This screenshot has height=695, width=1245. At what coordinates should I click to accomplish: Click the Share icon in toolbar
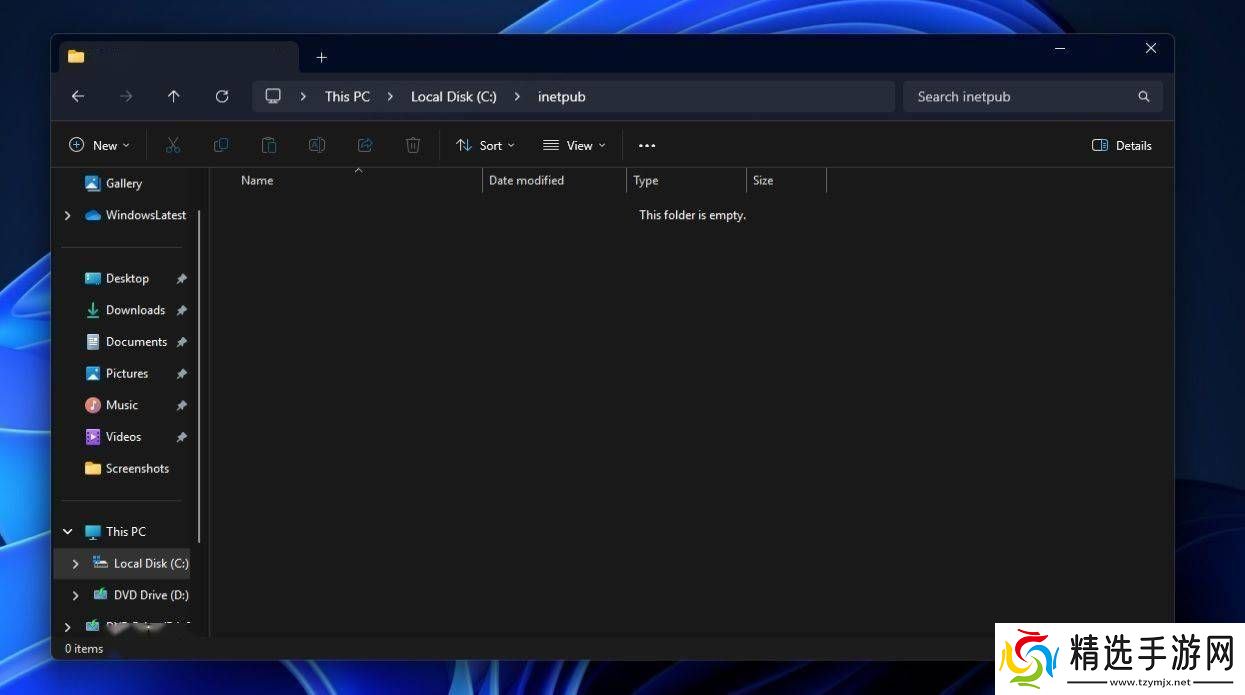point(365,146)
